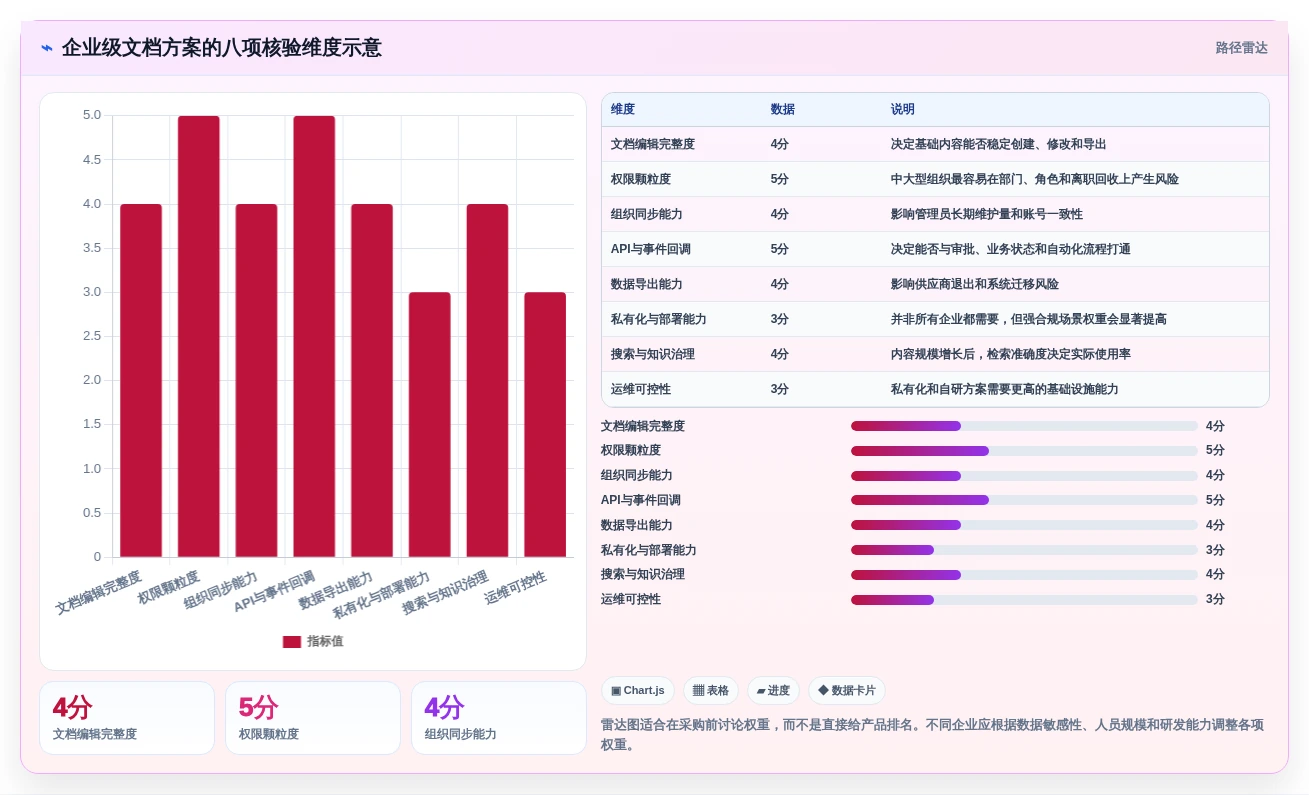Click description 内容规模增长后，检索准确度决定实际使用率
Screen dimensions: 1309x795
click(1011, 354)
